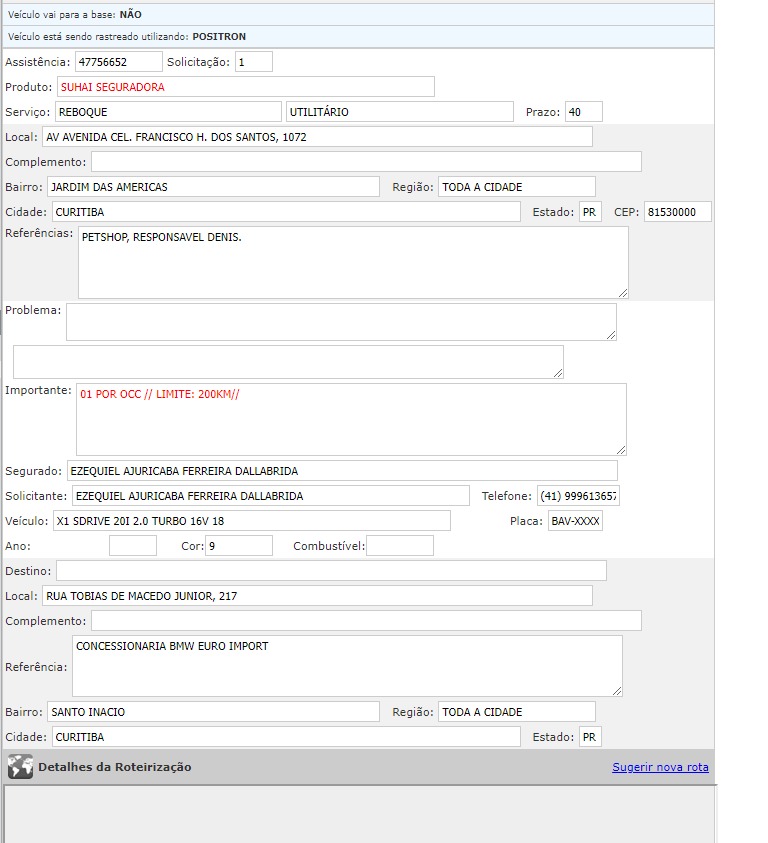
Task: Click the Bairro field showing JARDIM DAS AMERICAS
Action: (213, 187)
